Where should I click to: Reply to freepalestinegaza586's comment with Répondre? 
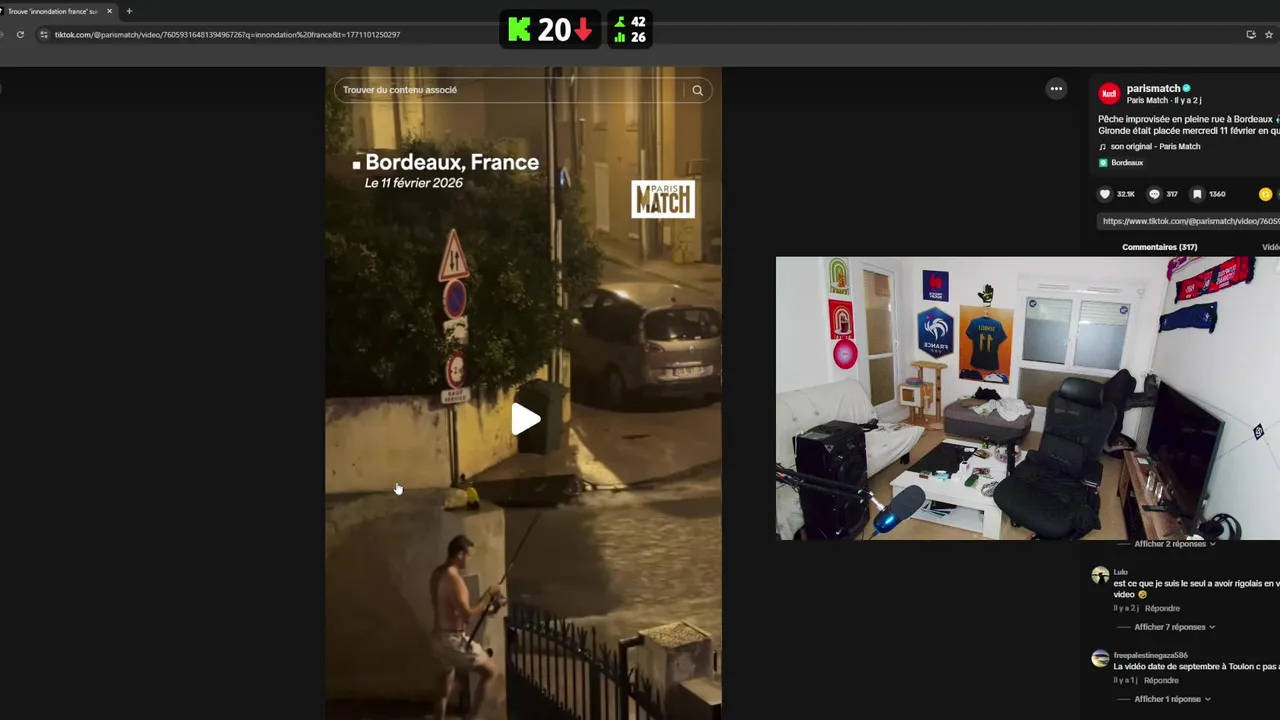pos(1161,680)
